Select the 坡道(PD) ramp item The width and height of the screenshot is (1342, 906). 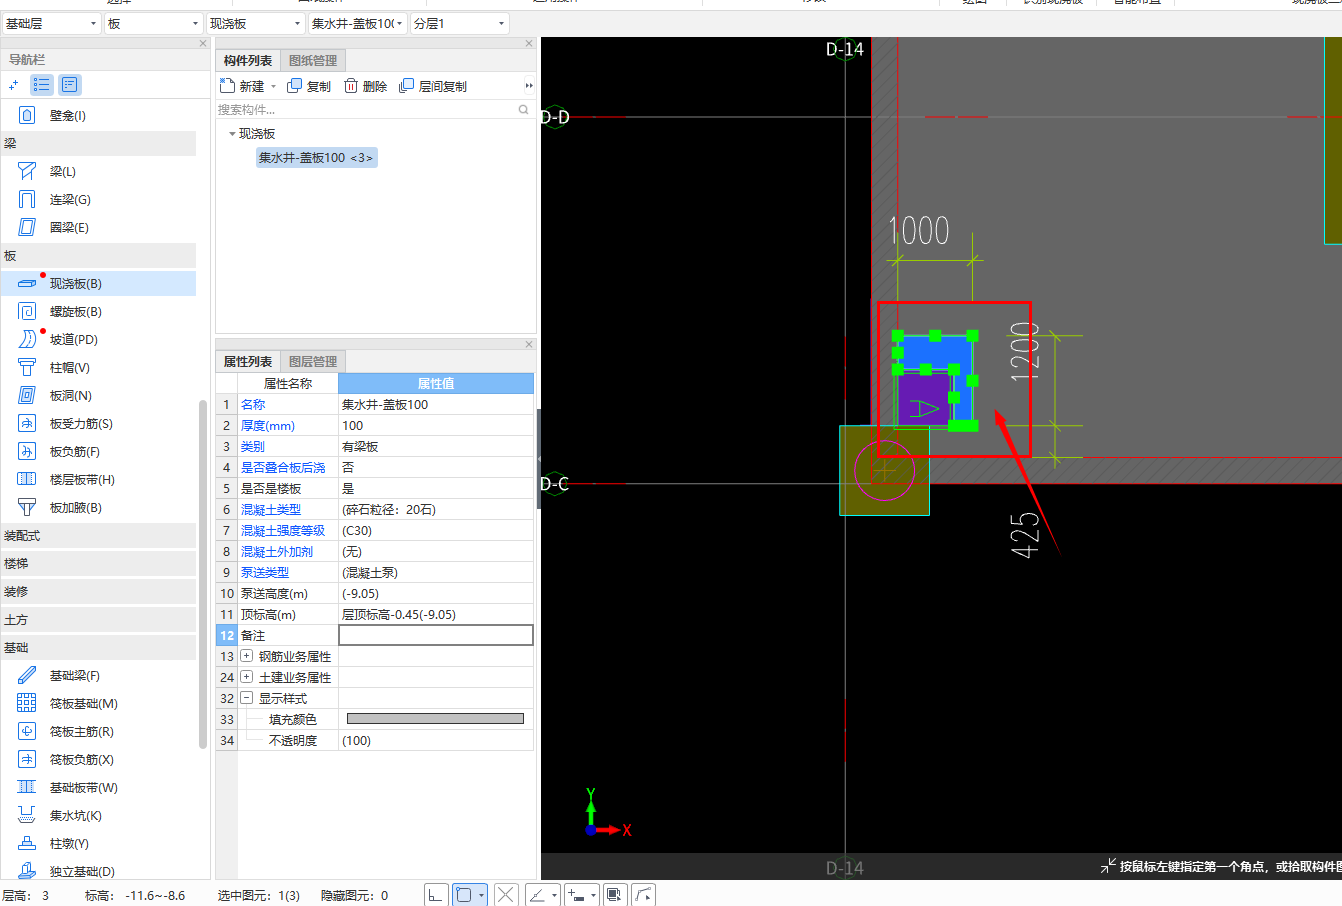[x=98, y=340]
